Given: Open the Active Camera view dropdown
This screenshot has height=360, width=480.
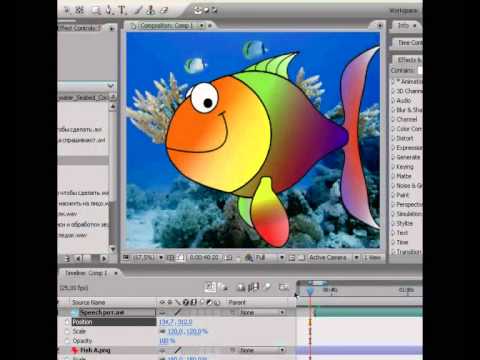Looking at the screenshot, I should tap(334, 258).
